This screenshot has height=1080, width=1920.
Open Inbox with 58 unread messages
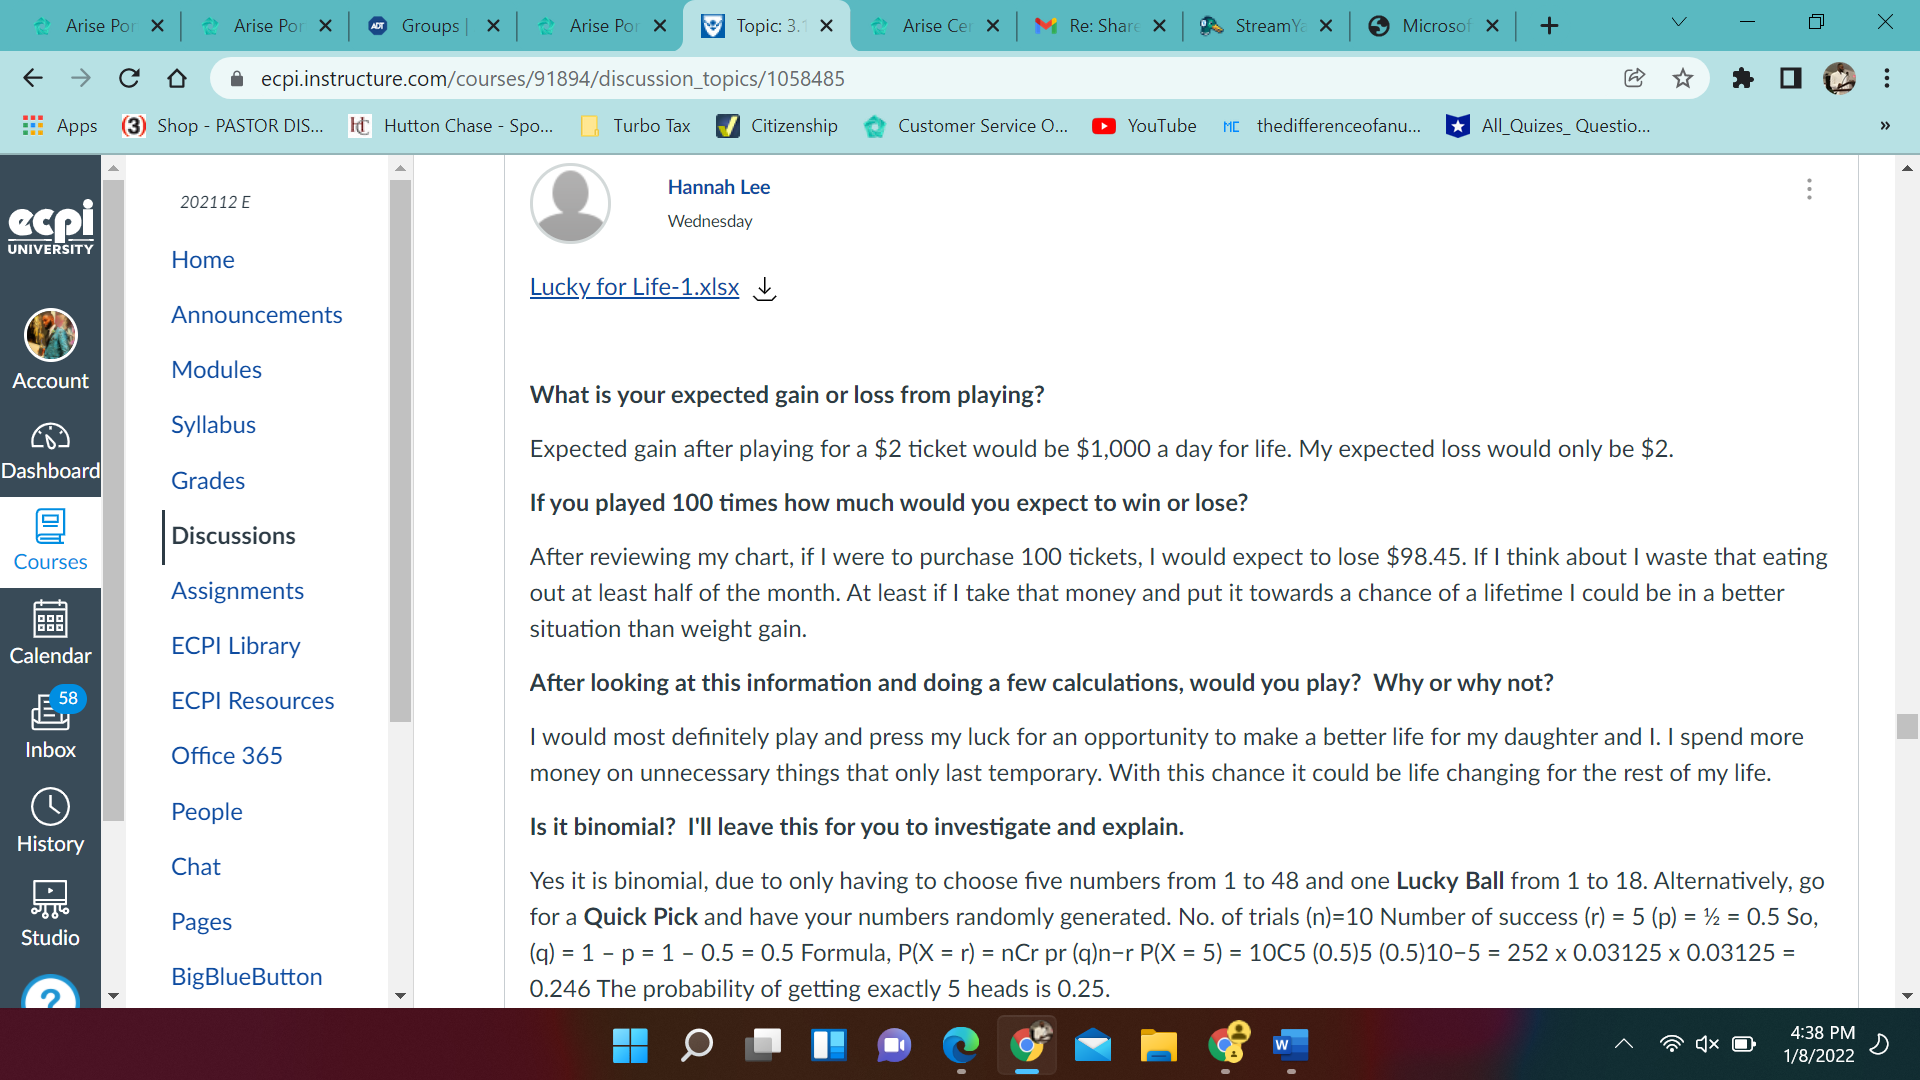(x=50, y=725)
